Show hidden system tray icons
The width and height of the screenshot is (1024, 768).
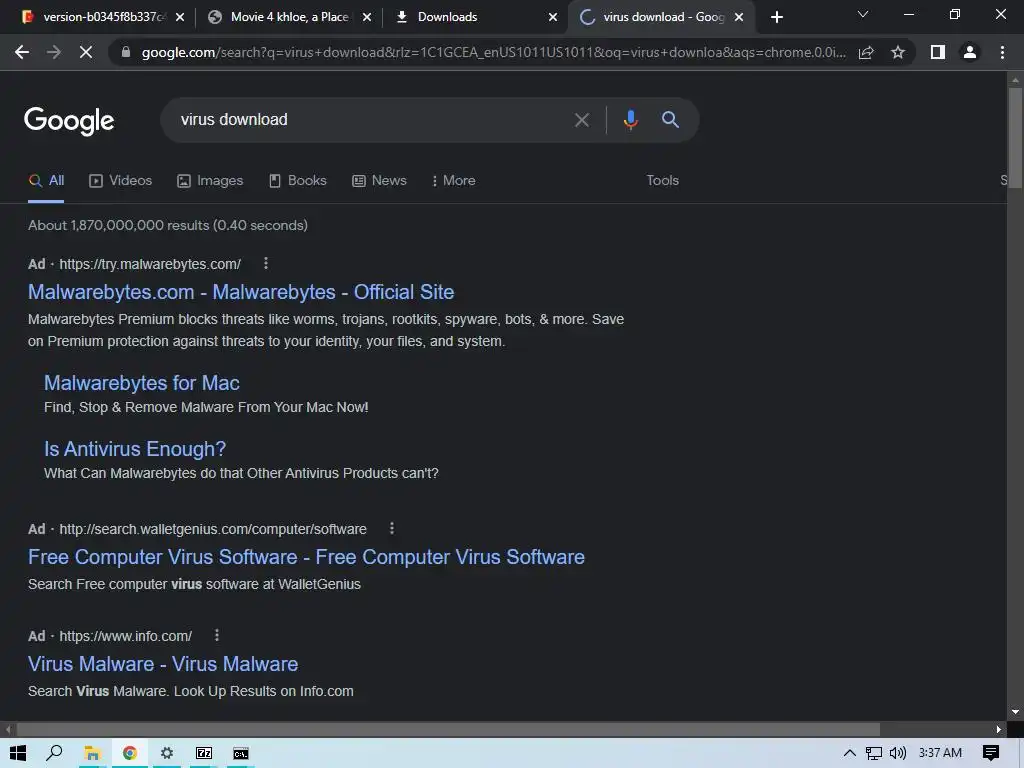849,753
